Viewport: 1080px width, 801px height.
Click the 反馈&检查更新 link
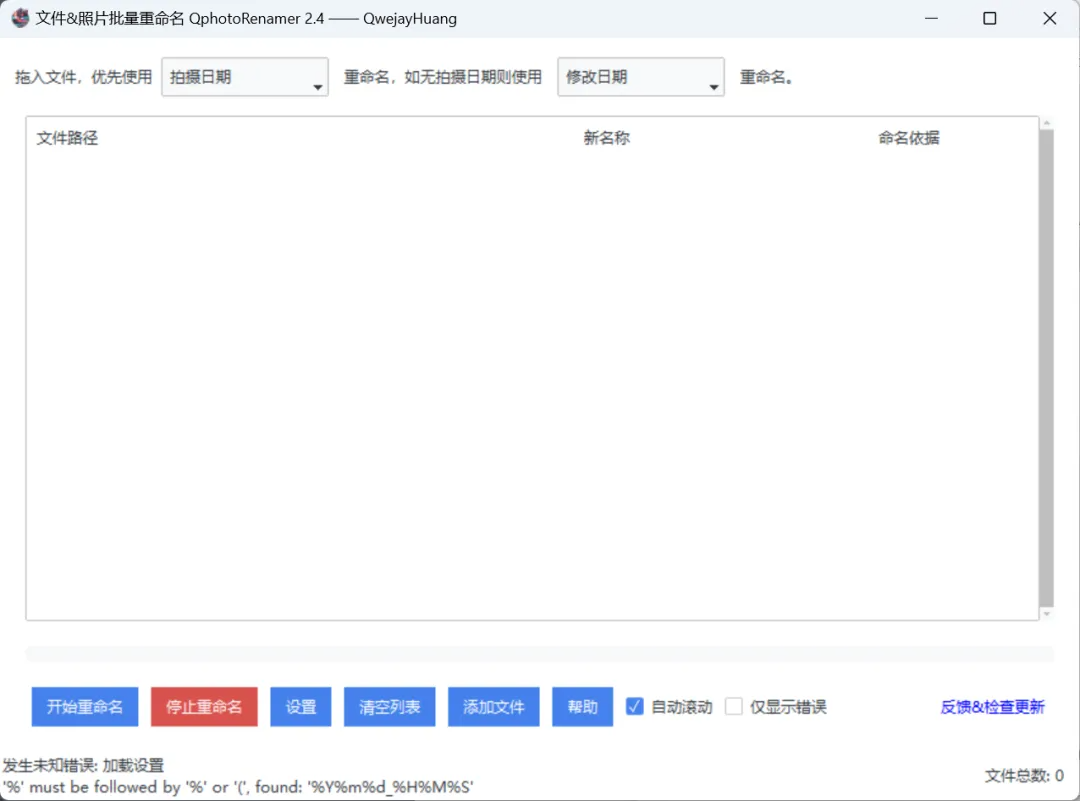[x=991, y=706]
